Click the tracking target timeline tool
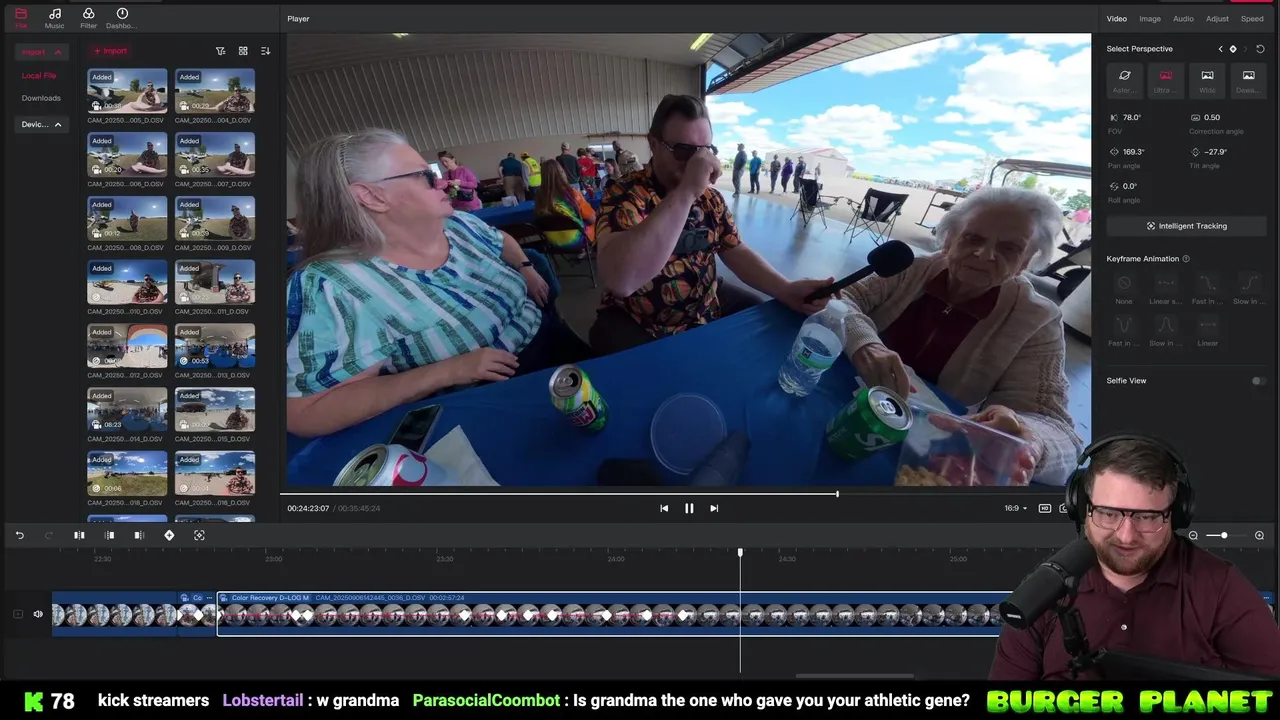The height and width of the screenshot is (720, 1280). click(199, 535)
